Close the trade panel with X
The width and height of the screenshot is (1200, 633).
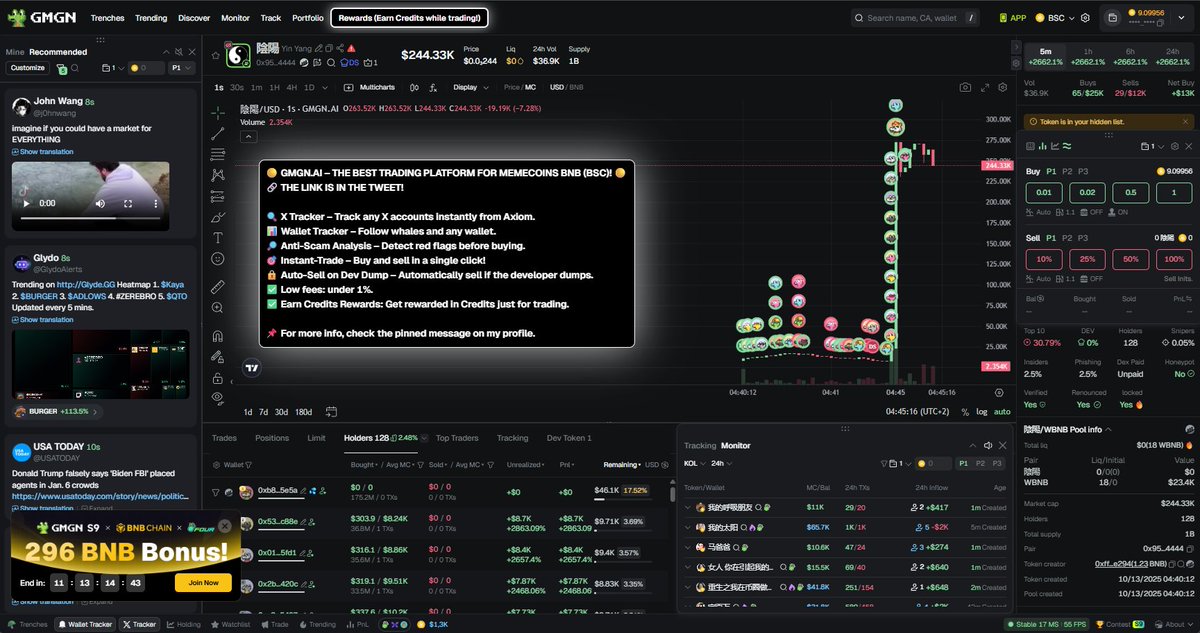[x=1191, y=147]
